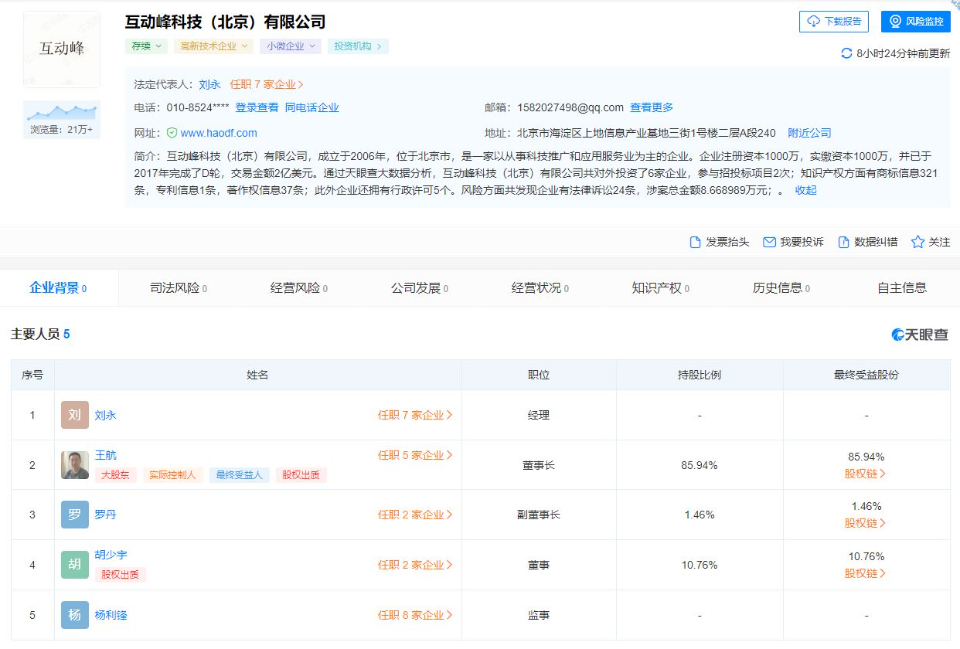Click the 85.94% shareholding cell for 王航
This screenshot has height=649, width=960.
(x=699, y=465)
